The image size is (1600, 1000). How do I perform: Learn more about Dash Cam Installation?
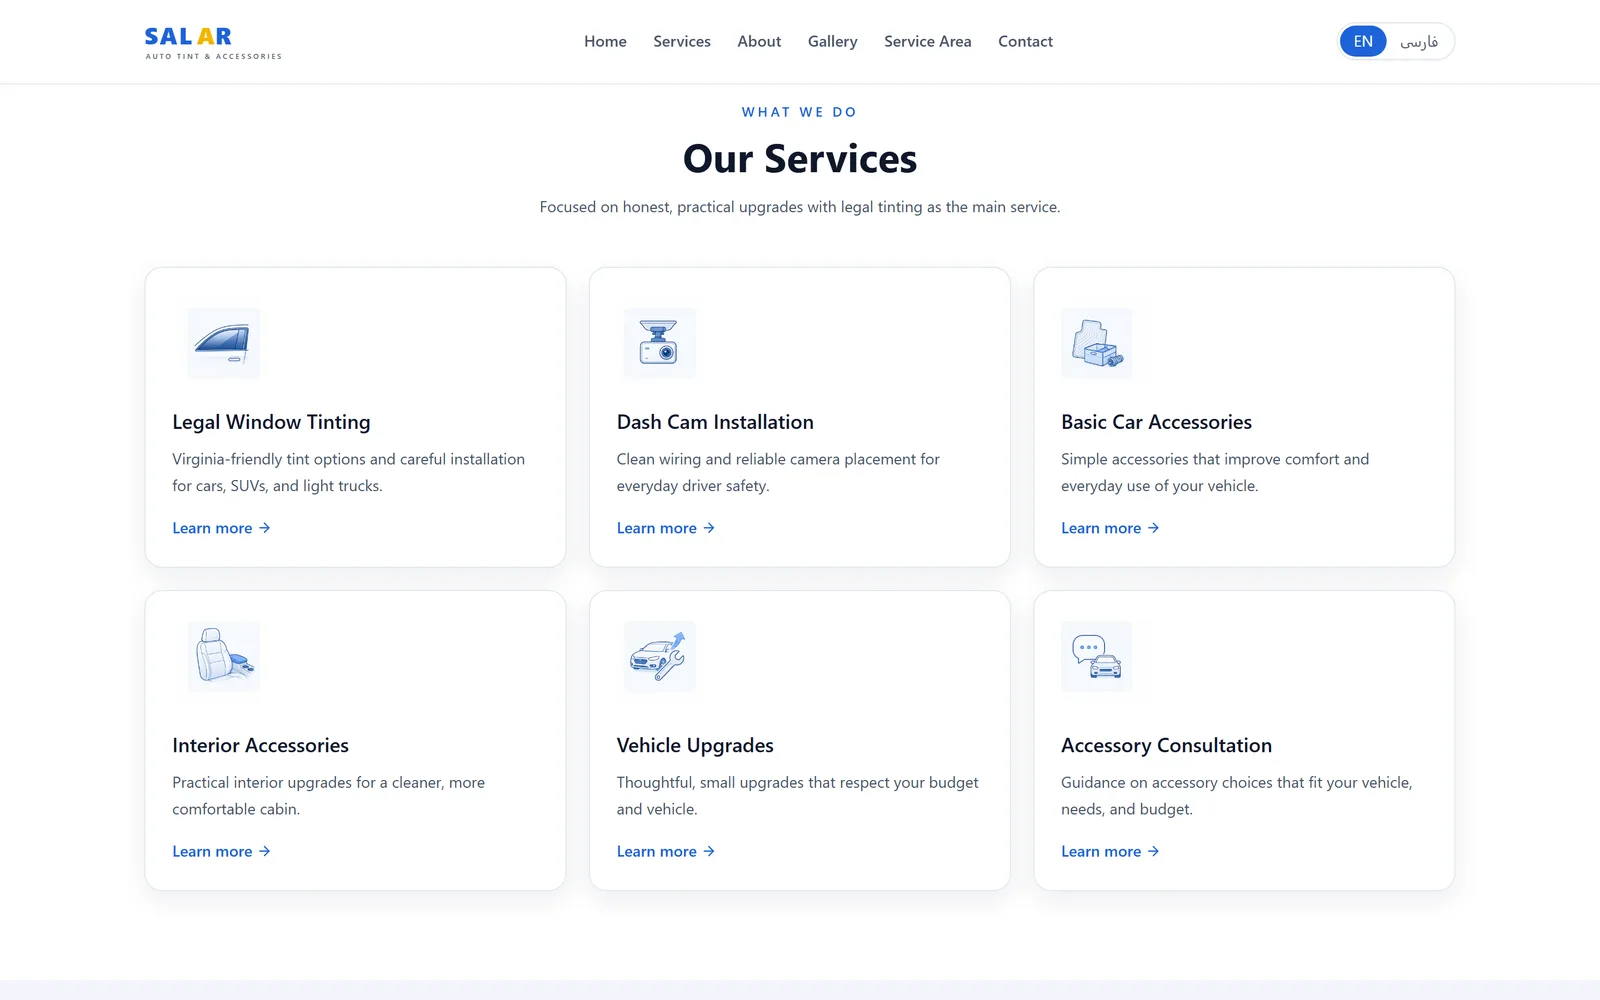pos(666,528)
